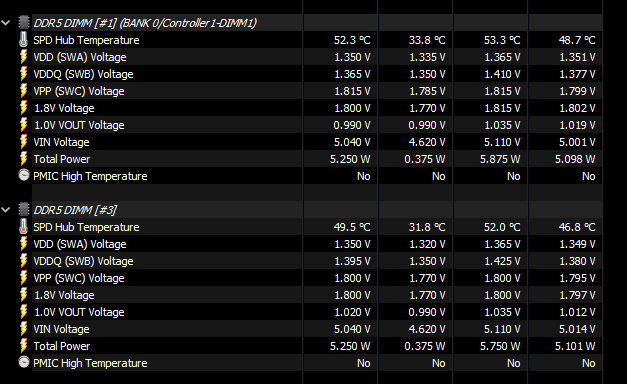The width and height of the screenshot is (627, 384).
Task: Select Total Power label under DIMM [#1]
Action: point(62,159)
